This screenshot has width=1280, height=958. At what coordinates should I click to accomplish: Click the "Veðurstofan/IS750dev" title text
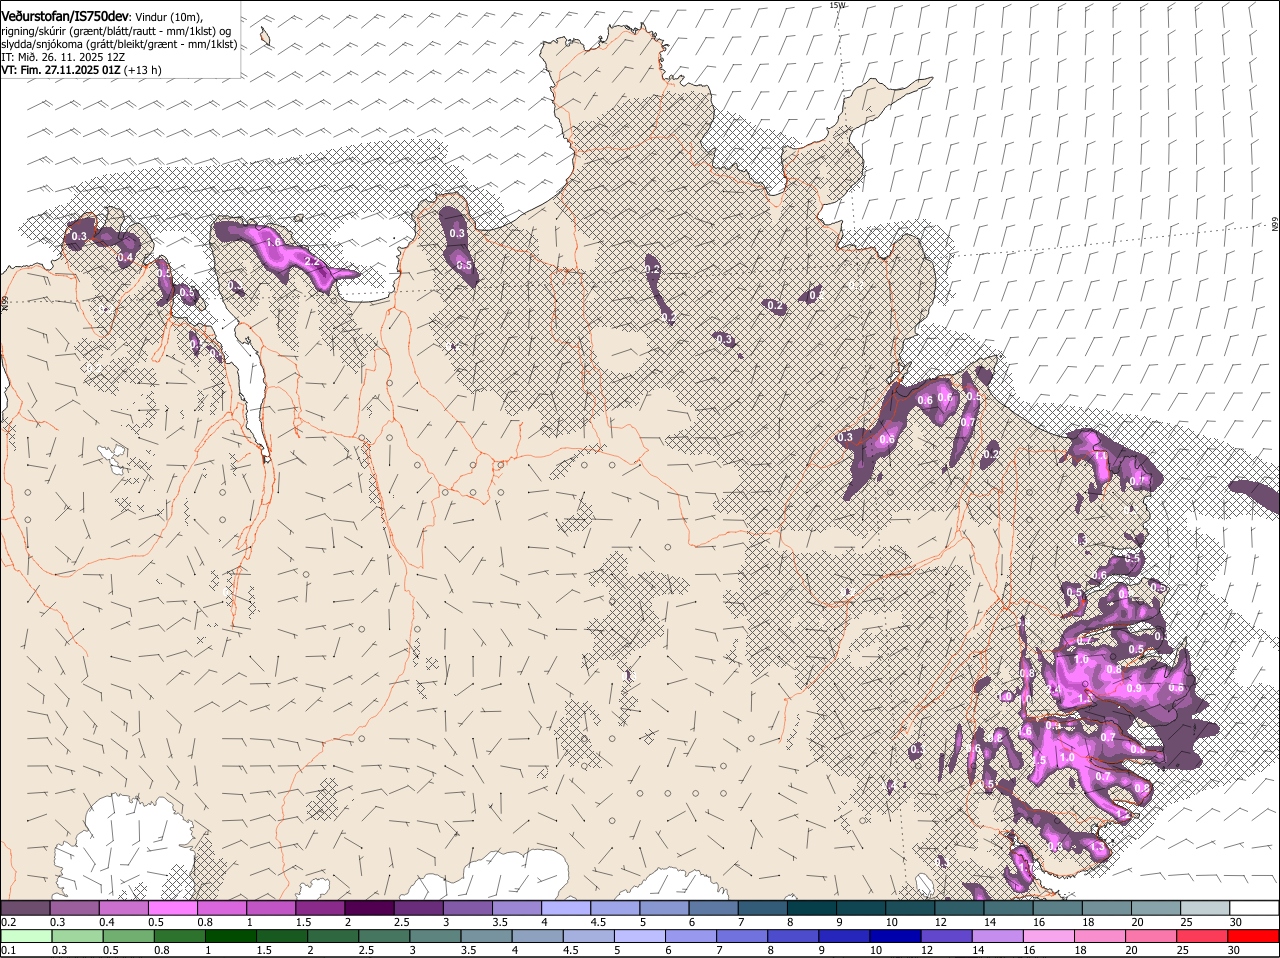(65, 16)
